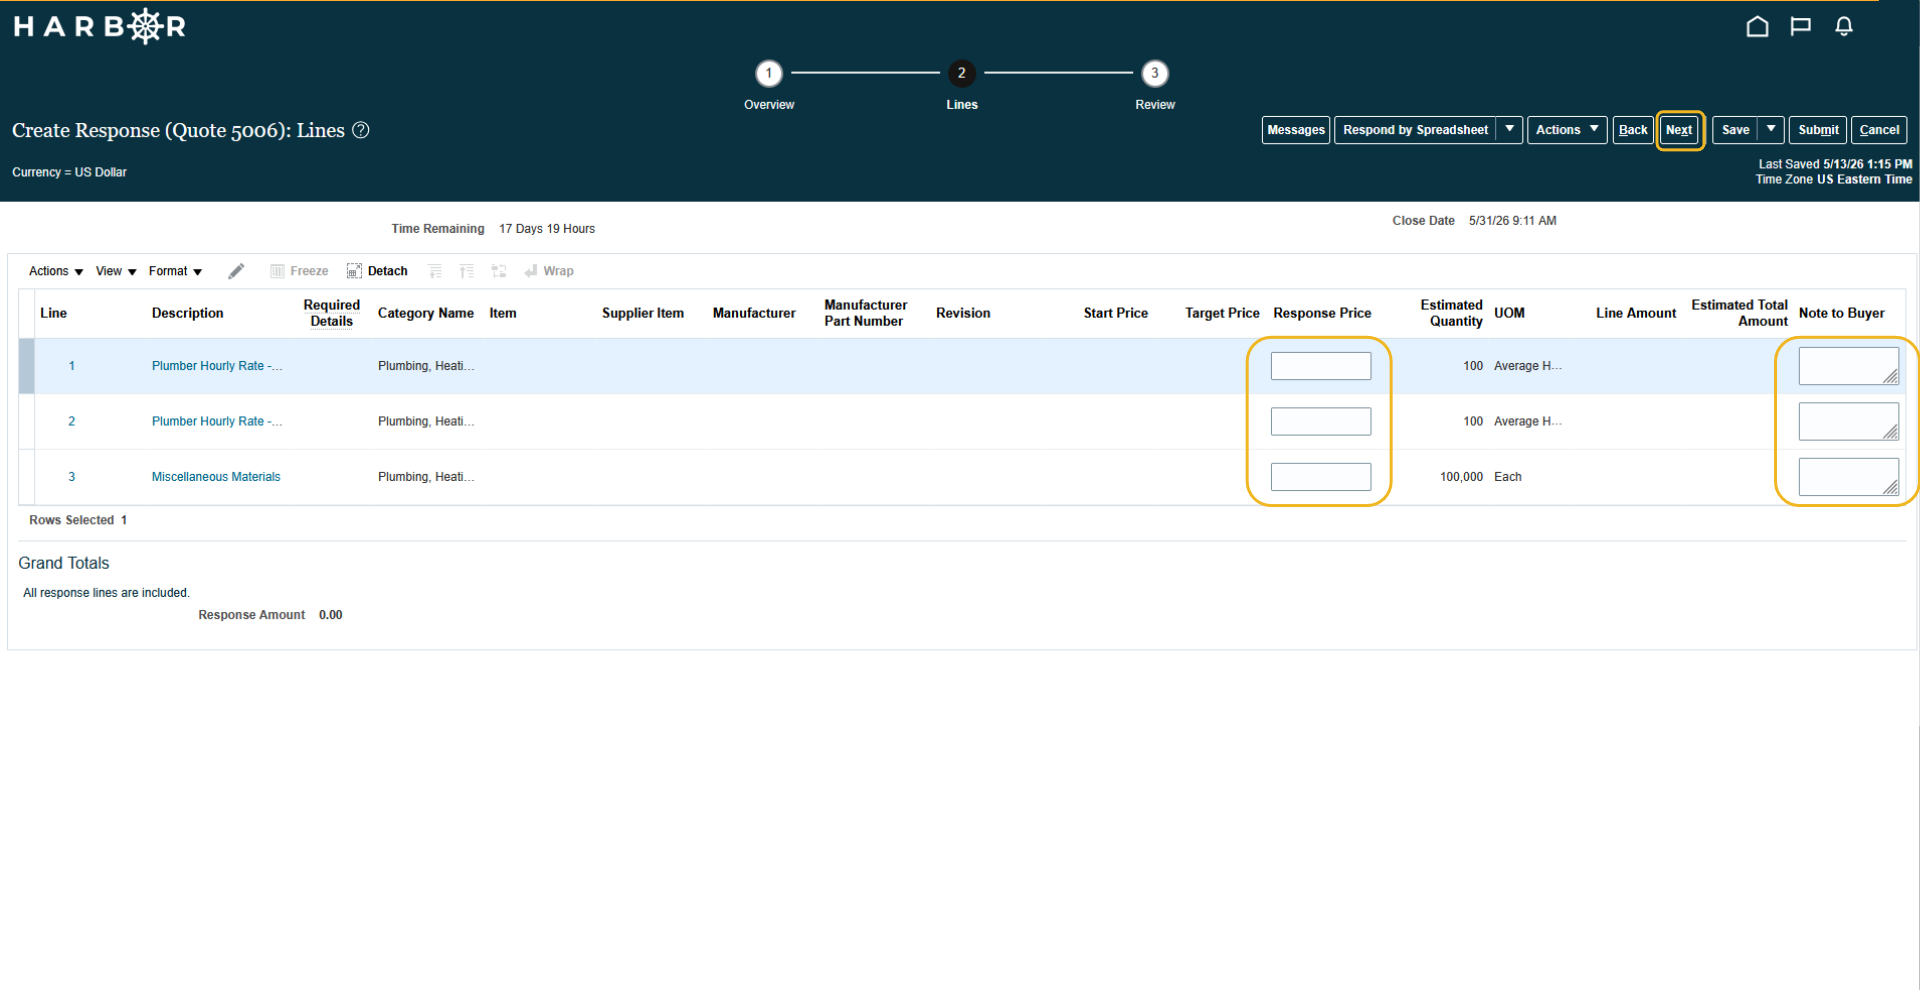
Task: Click Response Amount value 0.00
Action: click(x=331, y=615)
